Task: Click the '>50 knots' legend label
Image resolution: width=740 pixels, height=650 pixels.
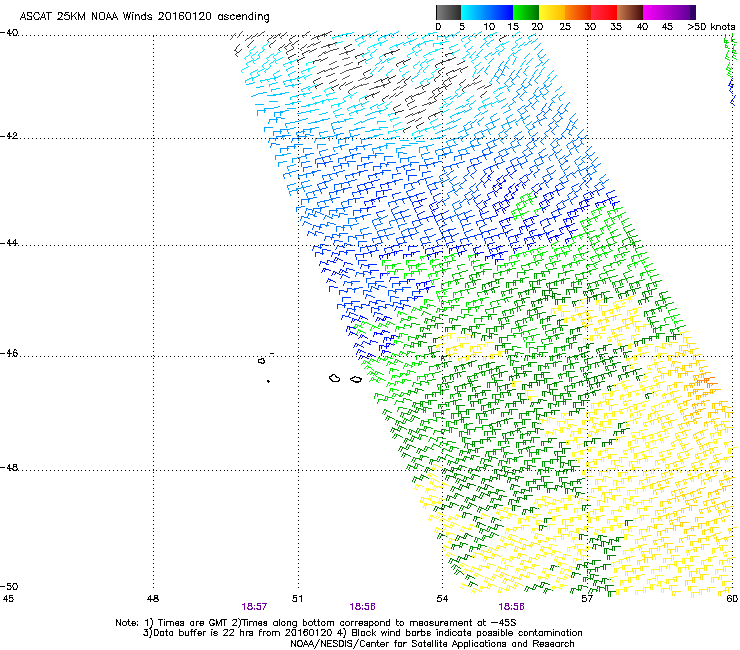Action: pyautogui.click(x=711, y=27)
